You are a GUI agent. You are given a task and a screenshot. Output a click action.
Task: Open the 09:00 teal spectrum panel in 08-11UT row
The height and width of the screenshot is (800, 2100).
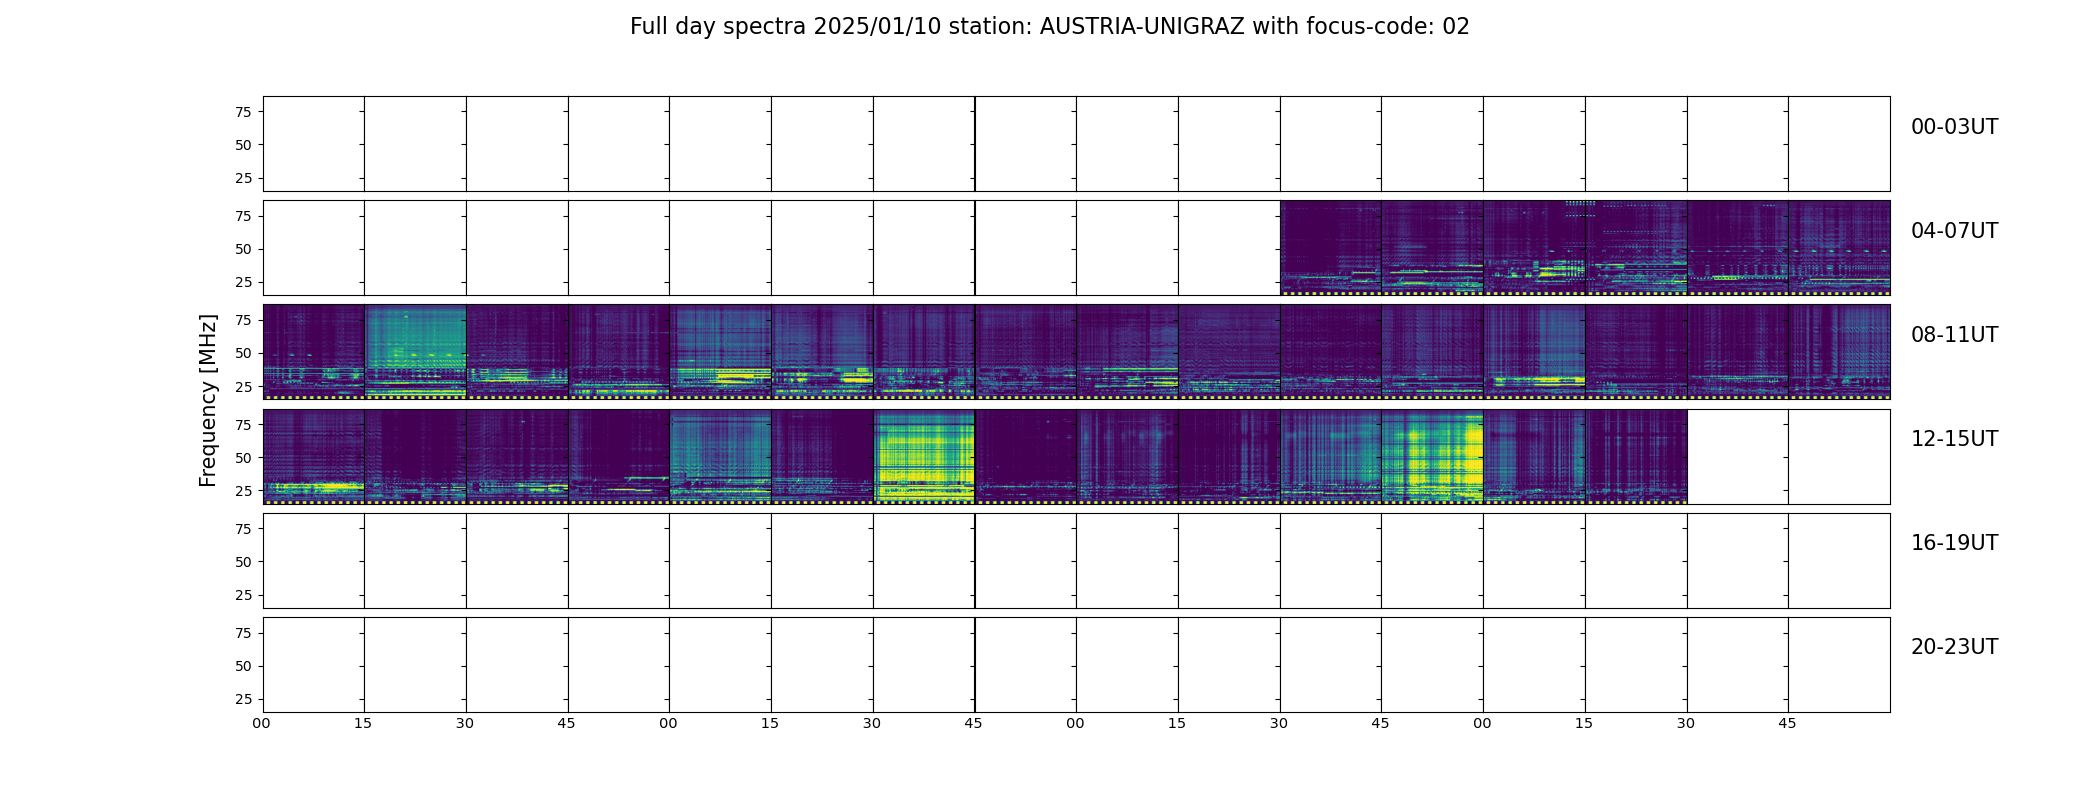click(720, 352)
